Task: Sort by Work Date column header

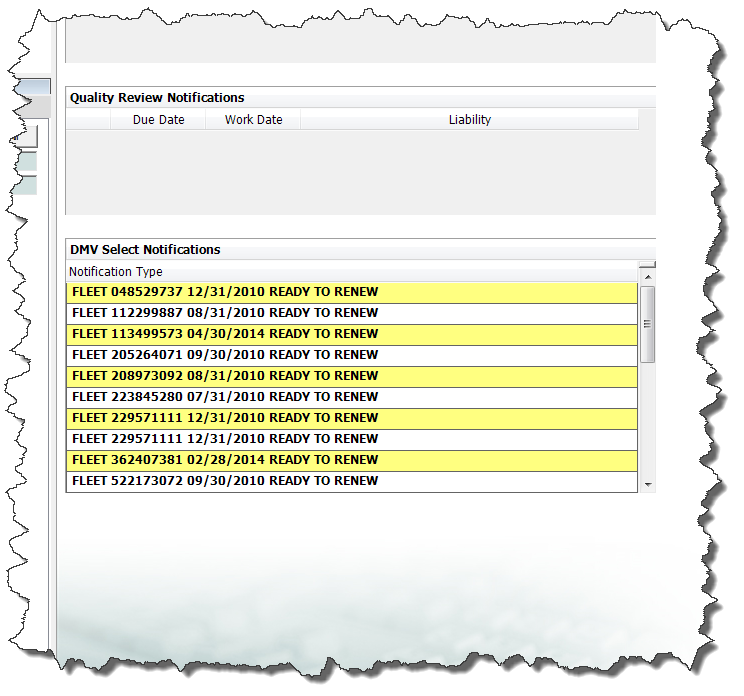Action: (253, 120)
